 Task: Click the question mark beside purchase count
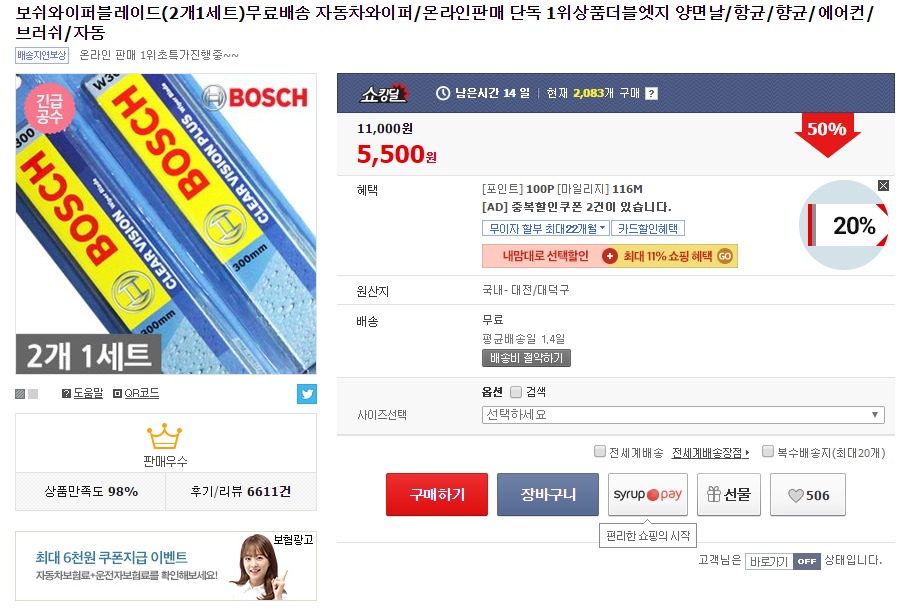pyautogui.click(x=652, y=93)
